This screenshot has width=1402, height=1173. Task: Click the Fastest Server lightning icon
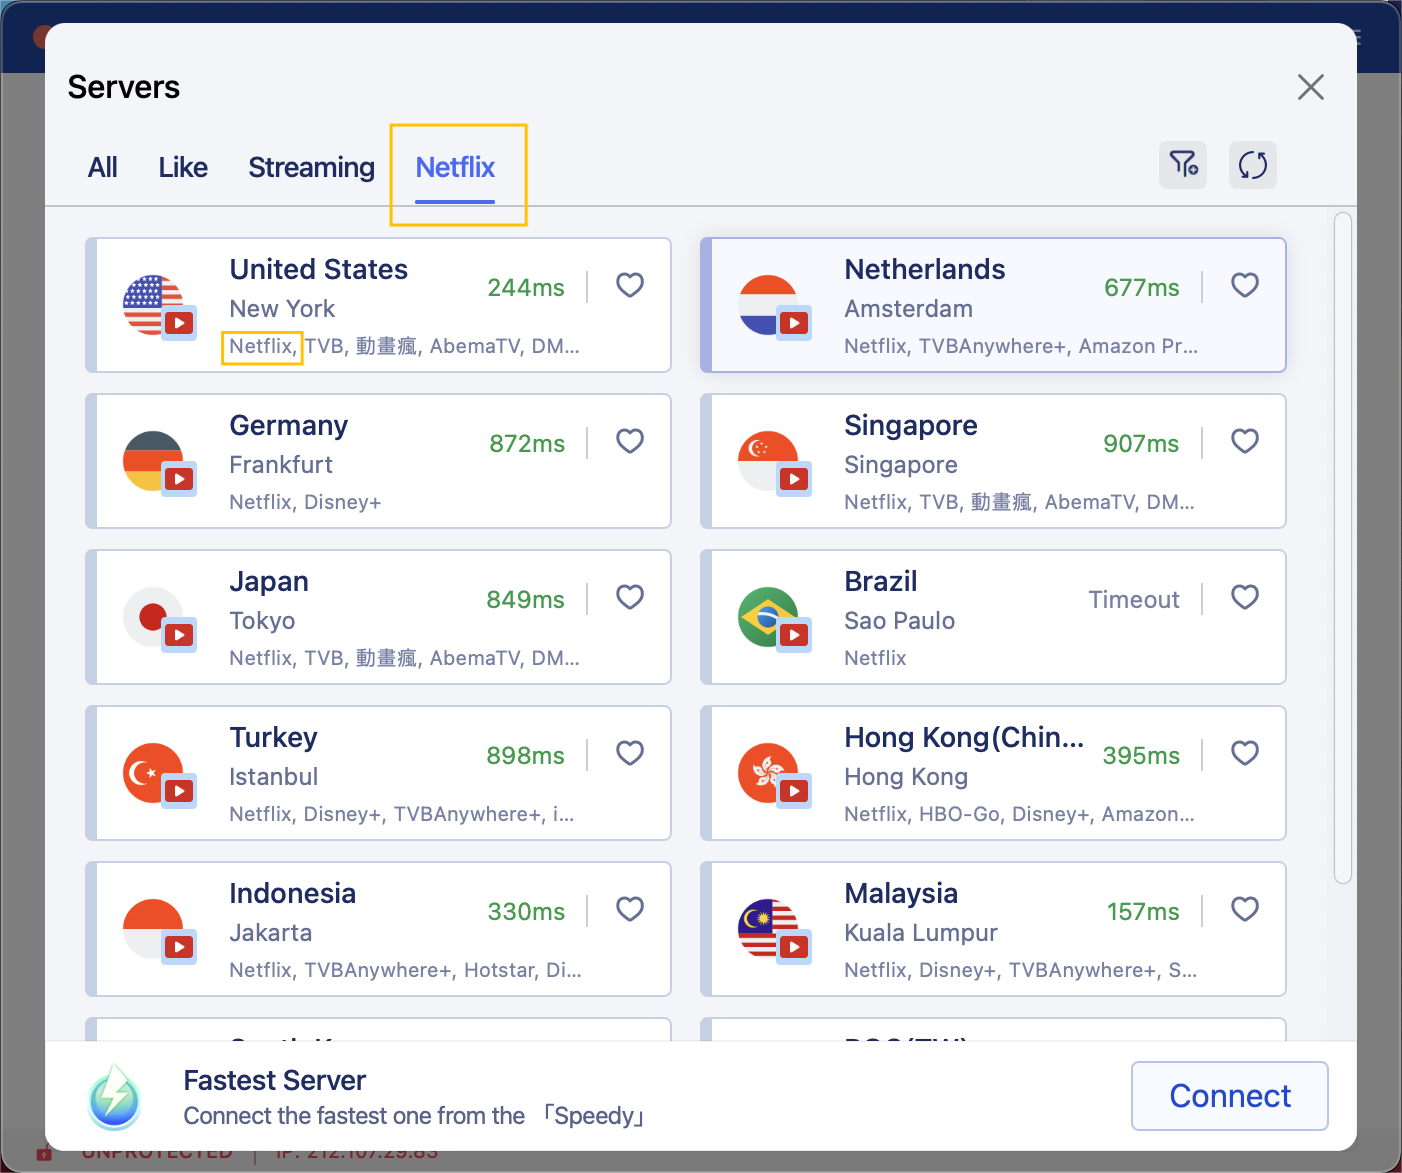click(x=115, y=1097)
